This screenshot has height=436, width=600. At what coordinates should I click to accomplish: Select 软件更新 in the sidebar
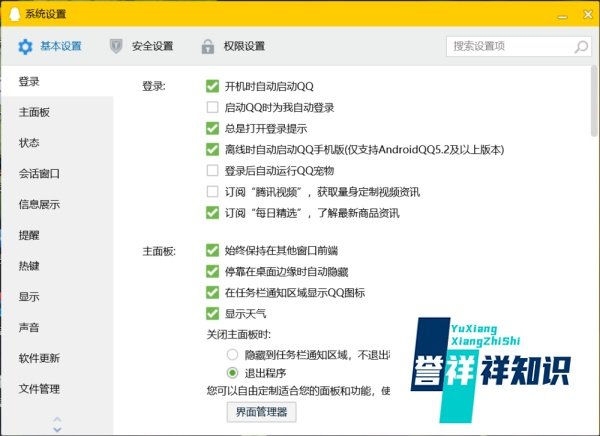pos(57,358)
